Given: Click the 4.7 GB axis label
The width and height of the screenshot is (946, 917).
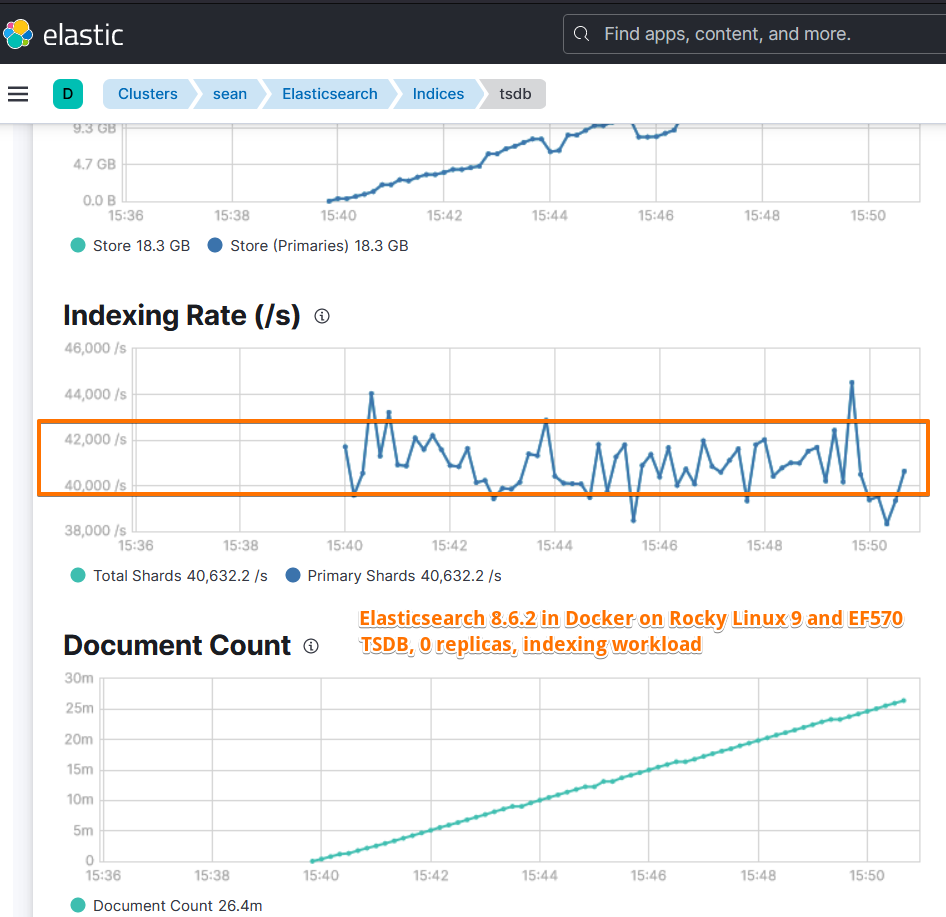Looking at the screenshot, I should [94, 164].
